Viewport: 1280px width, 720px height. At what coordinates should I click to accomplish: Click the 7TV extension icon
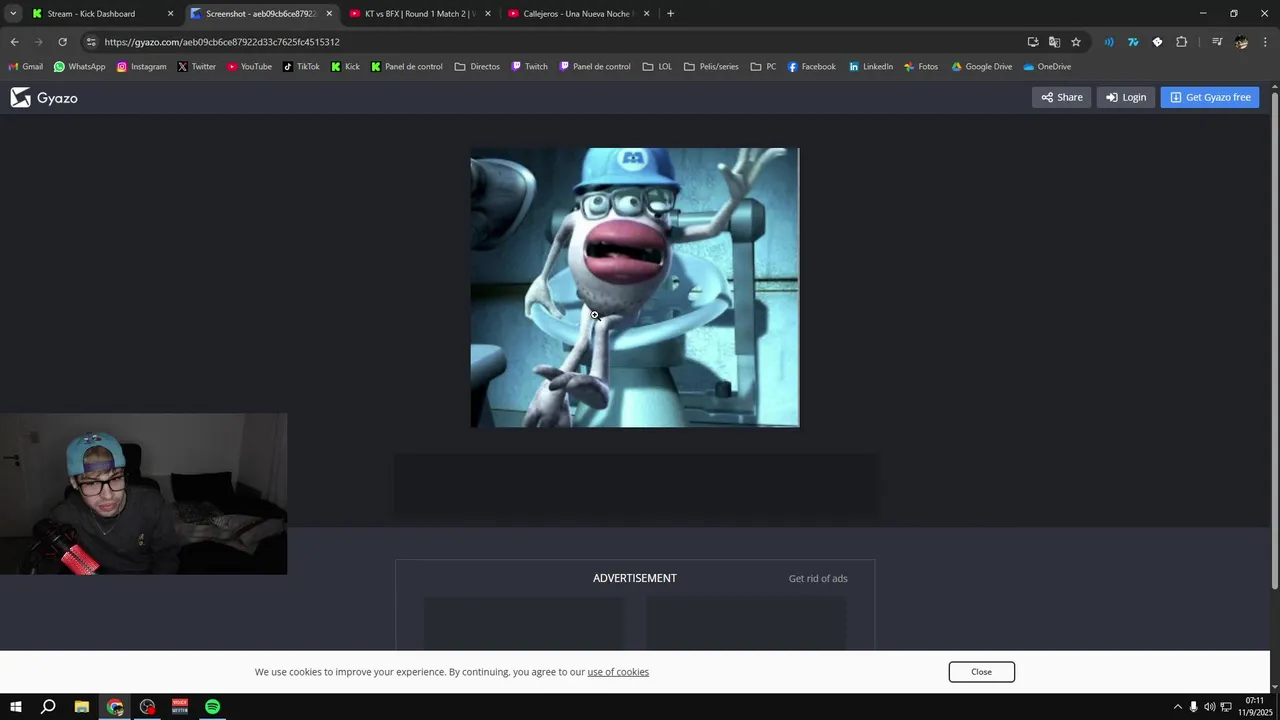click(x=1133, y=42)
